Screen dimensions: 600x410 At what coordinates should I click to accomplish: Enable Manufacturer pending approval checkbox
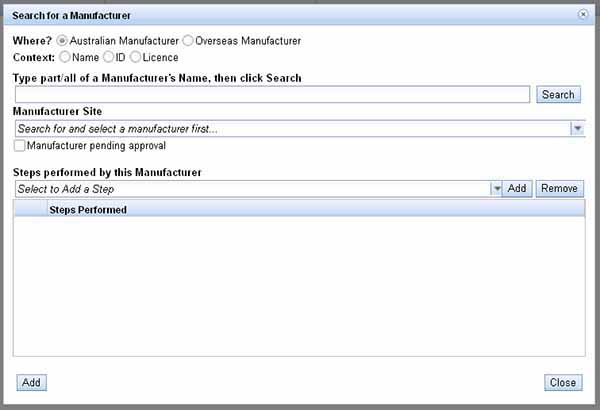click(20, 146)
